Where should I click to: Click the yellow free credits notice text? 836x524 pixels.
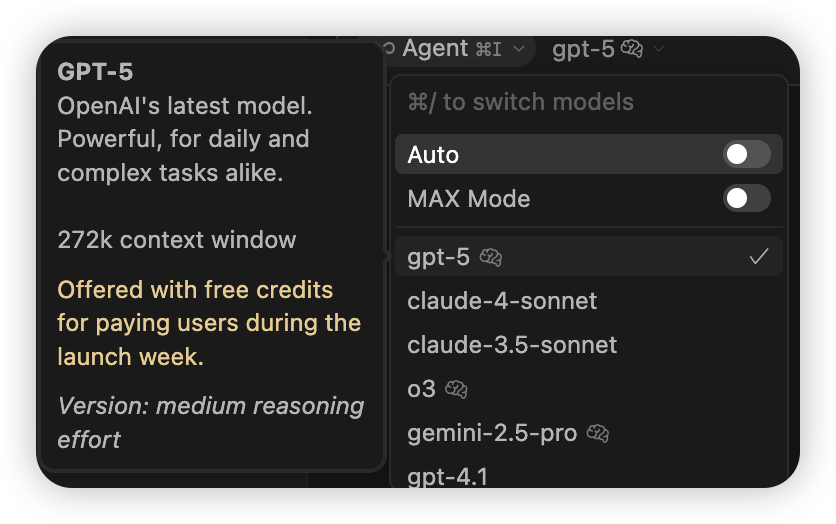point(209,323)
